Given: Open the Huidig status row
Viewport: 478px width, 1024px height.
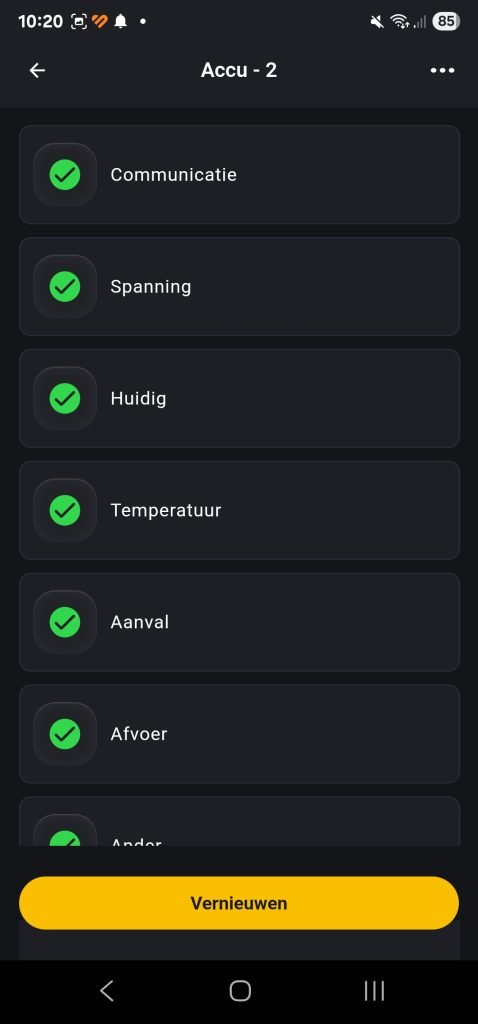Looking at the screenshot, I should coord(239,398).
